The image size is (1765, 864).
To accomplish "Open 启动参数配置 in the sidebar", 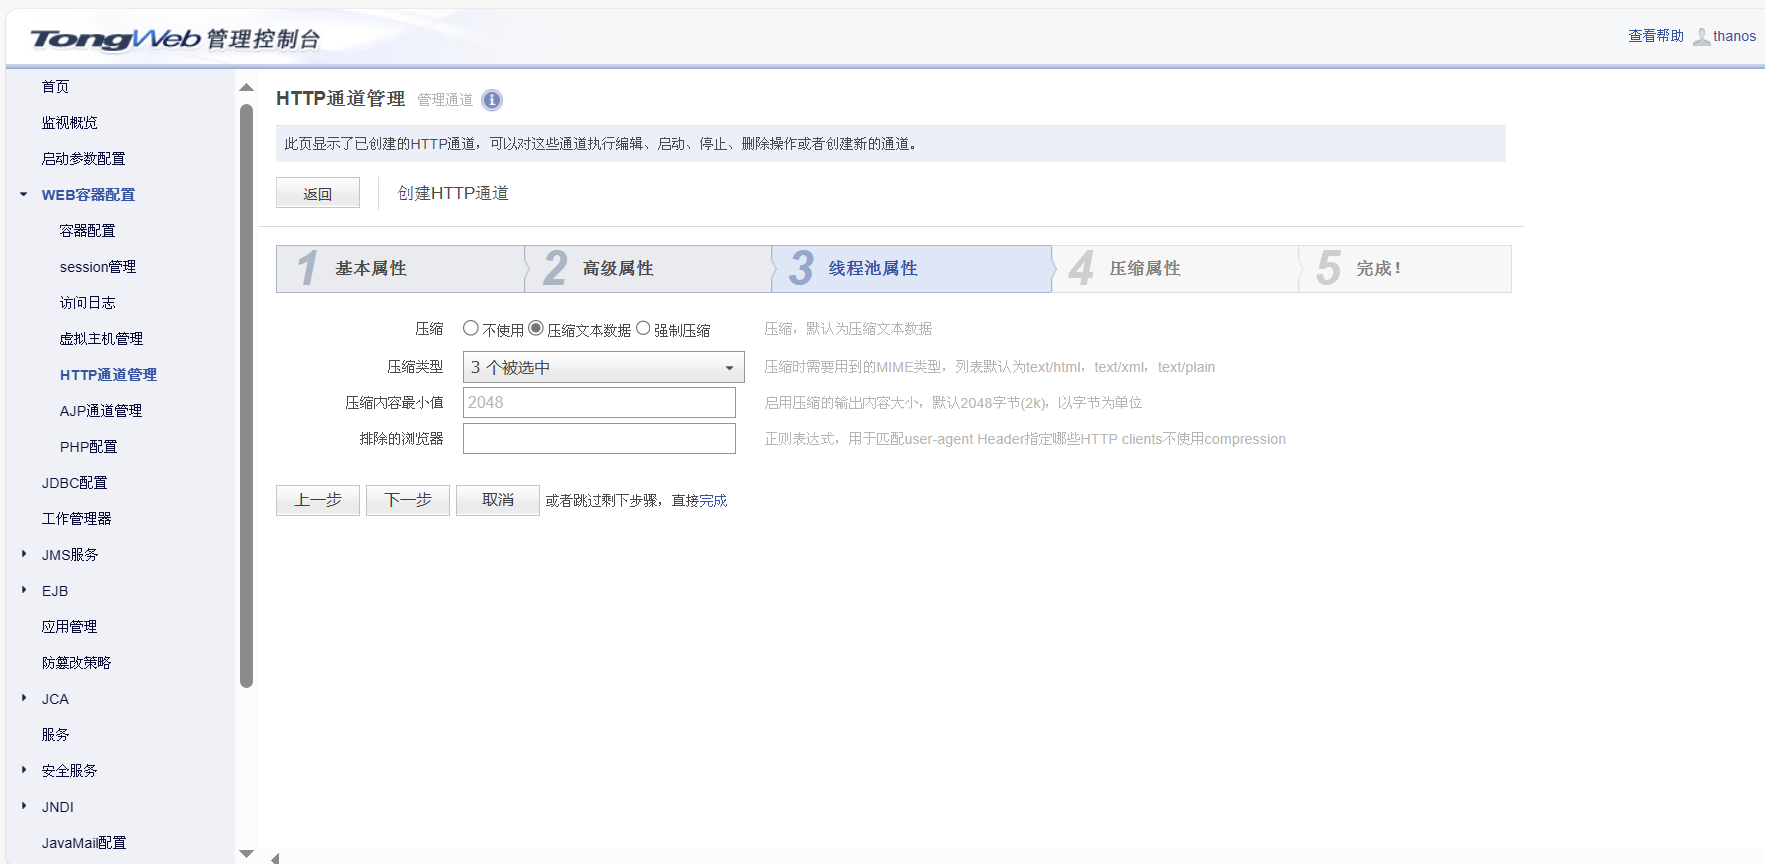I will pos(83,159).
